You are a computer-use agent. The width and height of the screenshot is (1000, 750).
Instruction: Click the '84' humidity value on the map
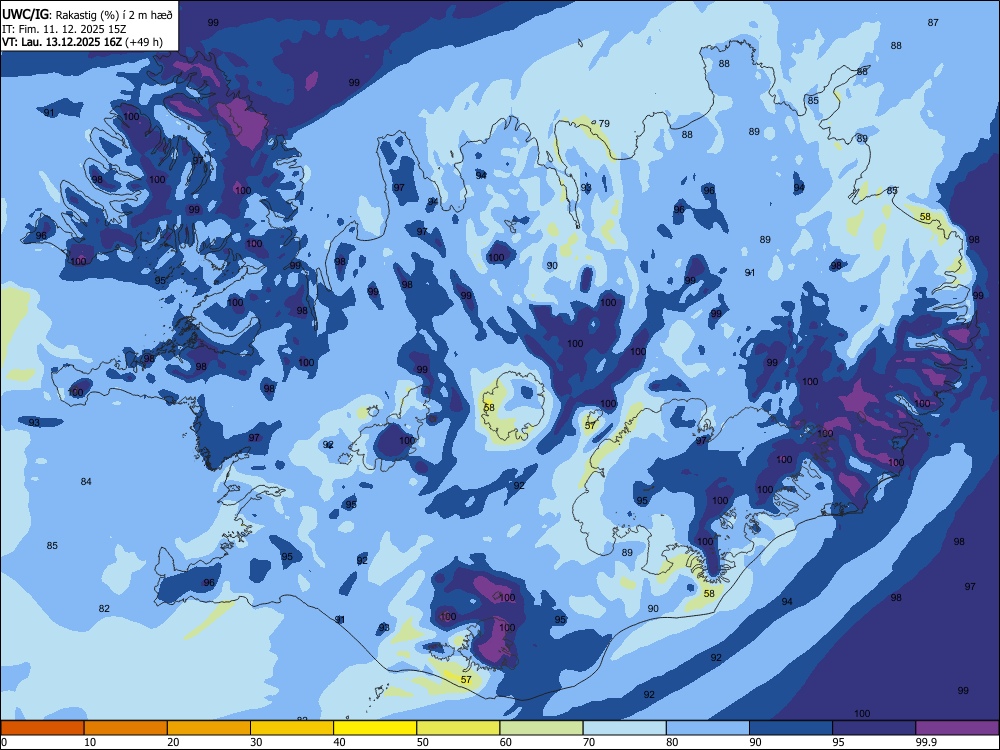(x=86, y=482)
